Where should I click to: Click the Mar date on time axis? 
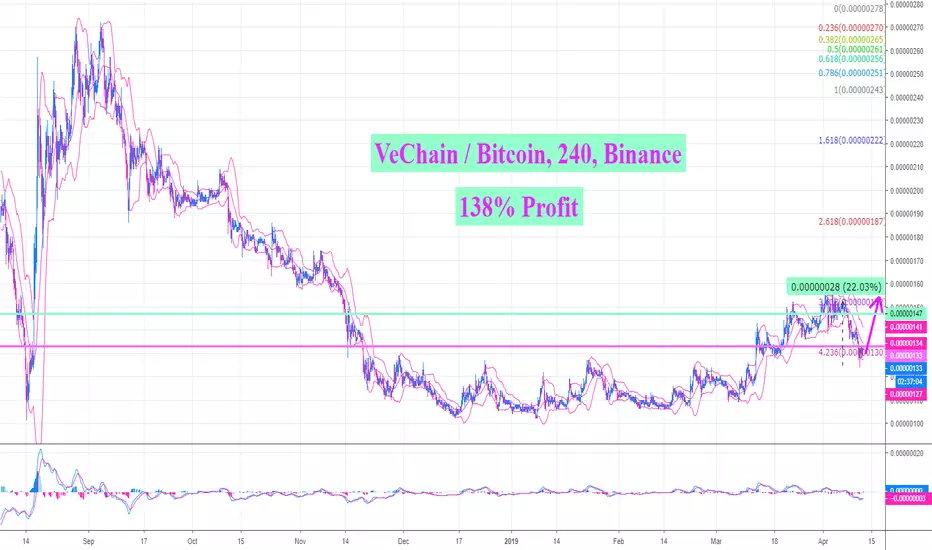716,541
